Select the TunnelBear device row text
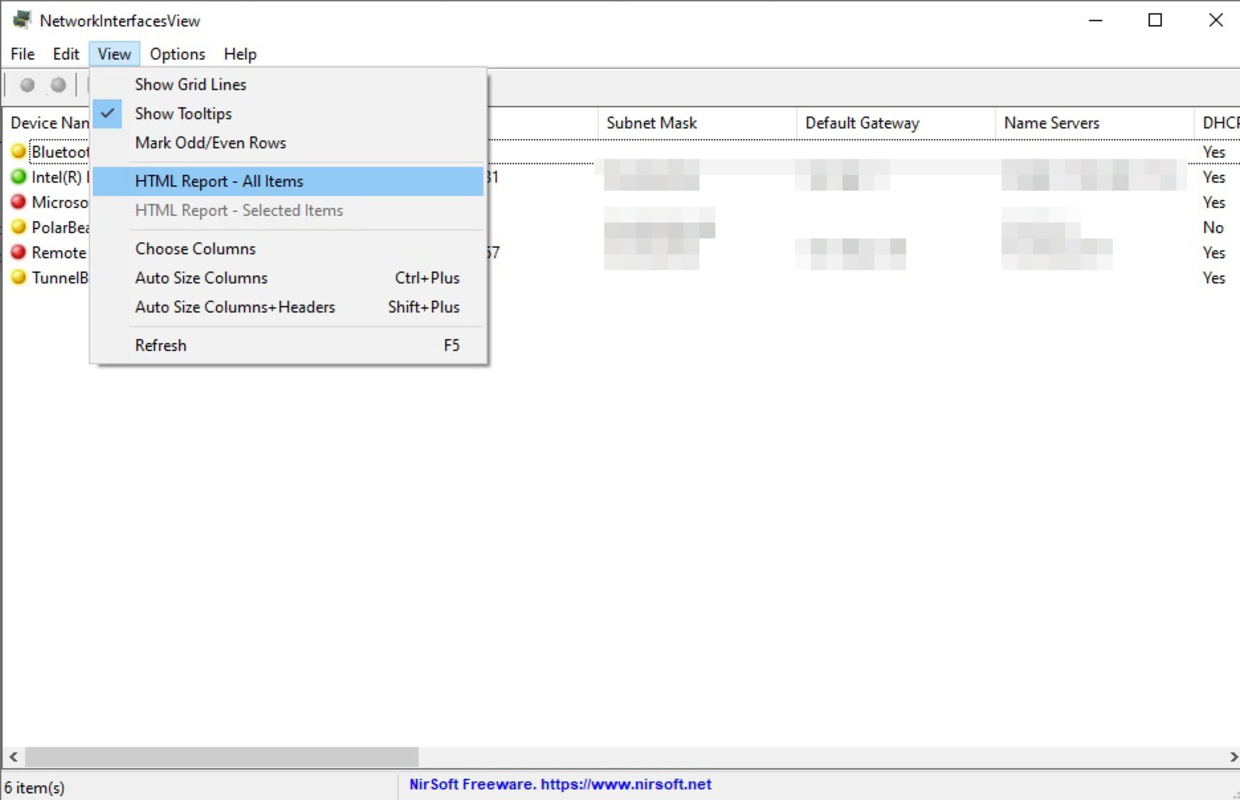The width and height of the screenshot is (1240, 800). [x=60, y=277]
